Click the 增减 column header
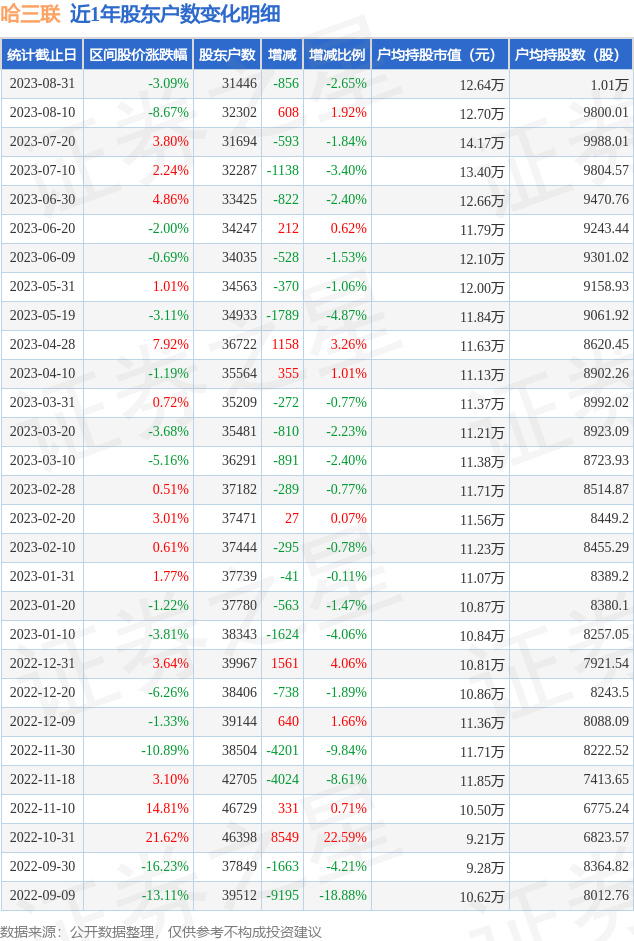634x941 pixels. [282, 55]
